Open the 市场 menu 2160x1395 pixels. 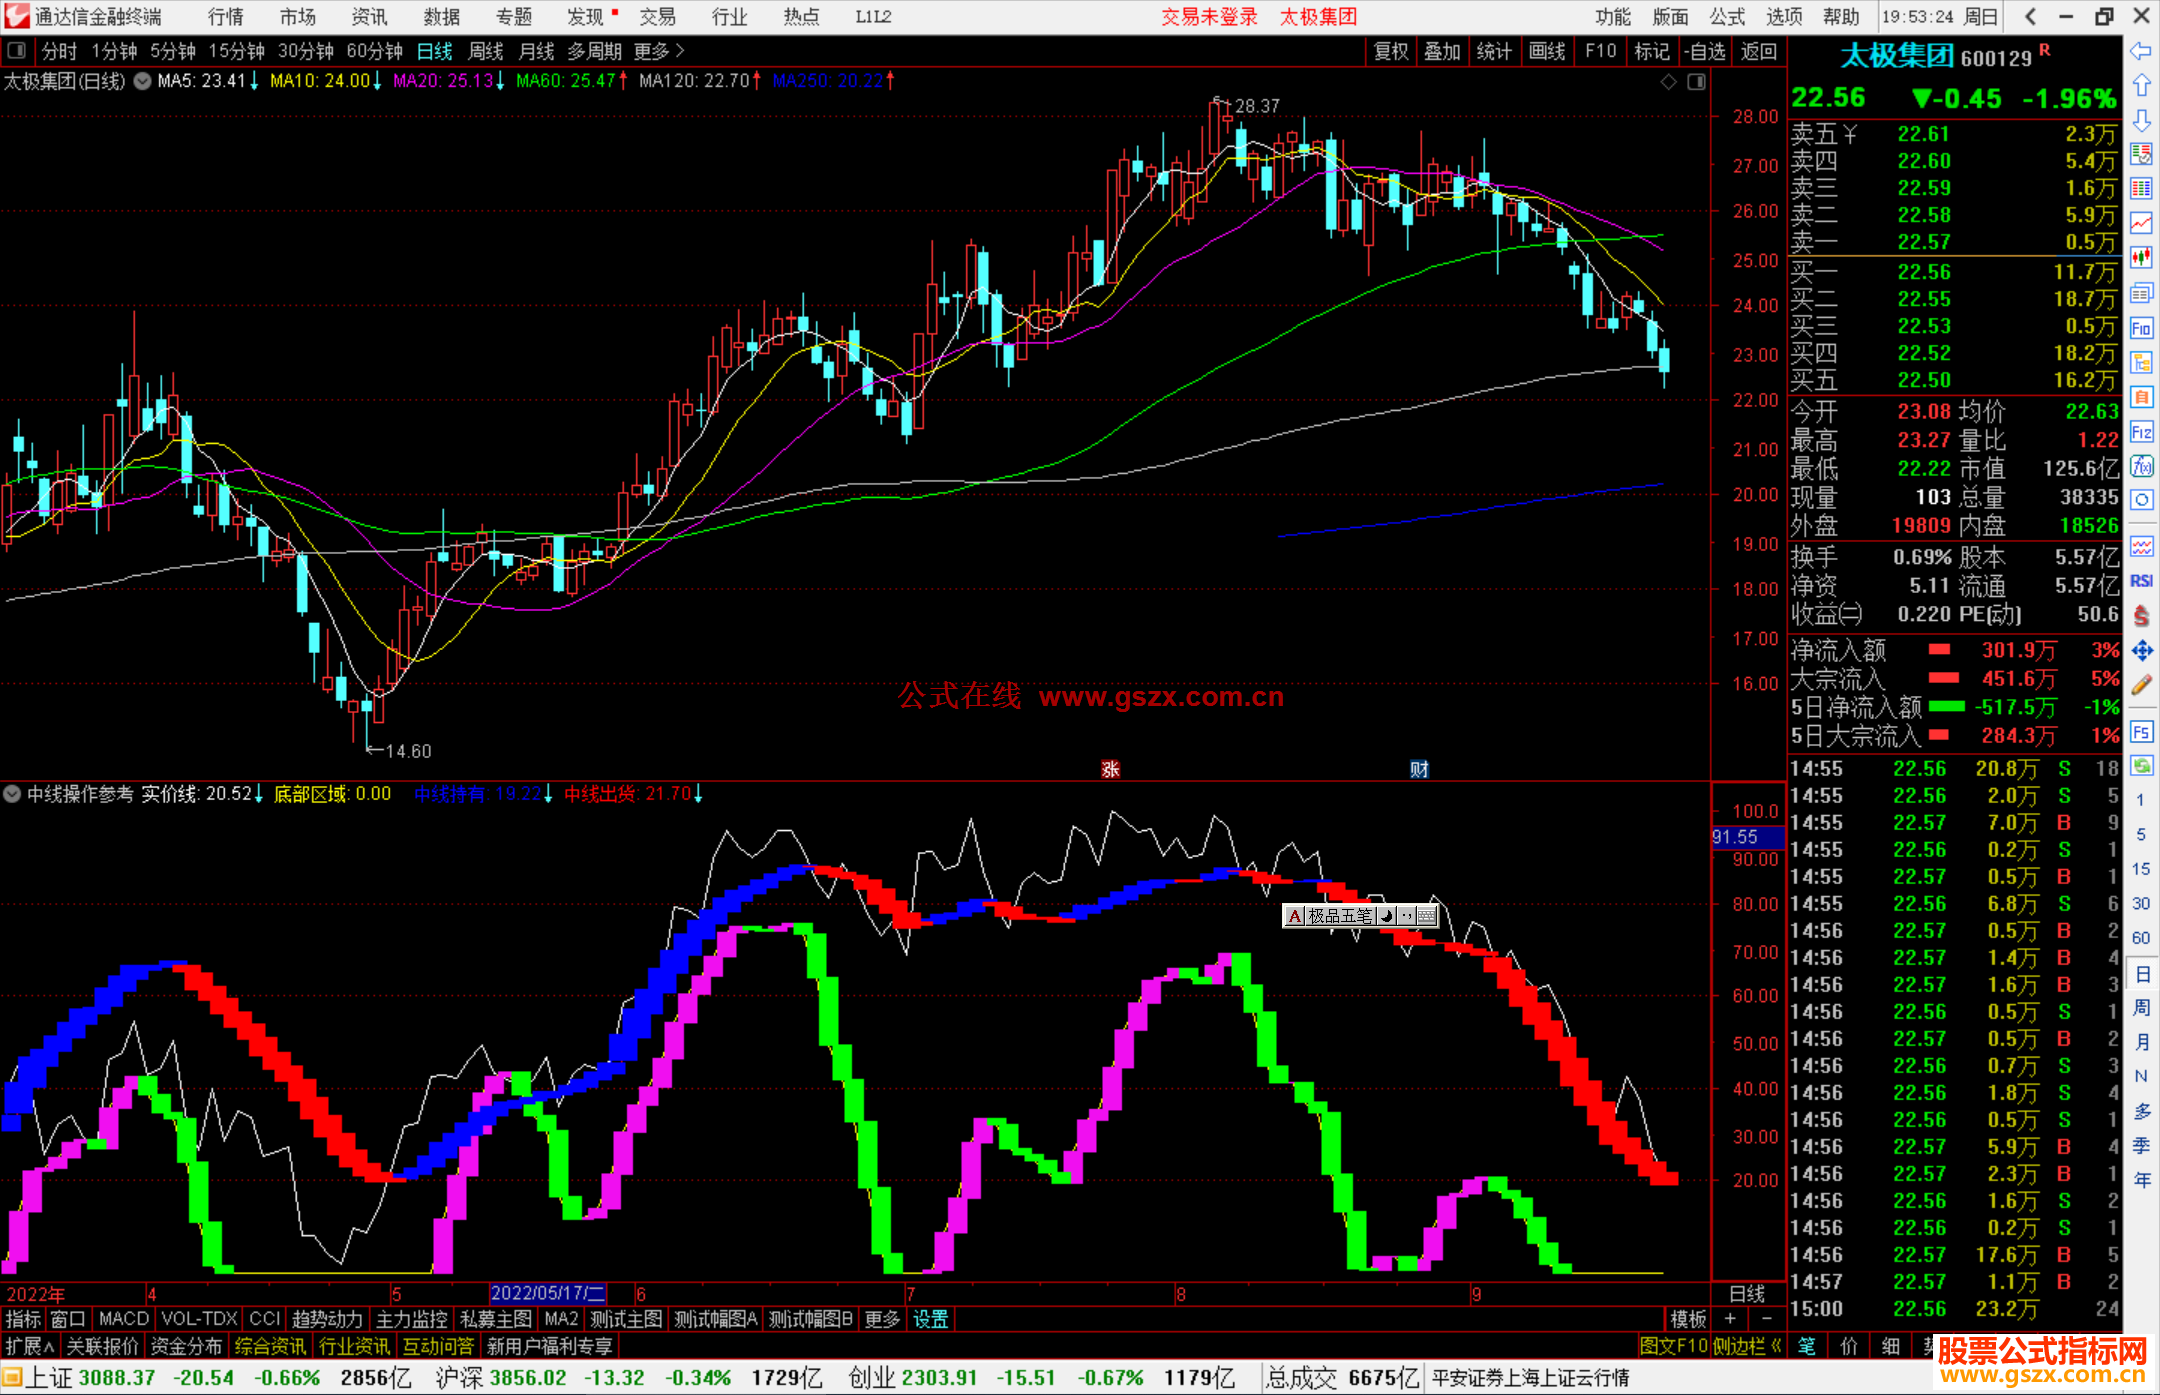coord(298,17)
